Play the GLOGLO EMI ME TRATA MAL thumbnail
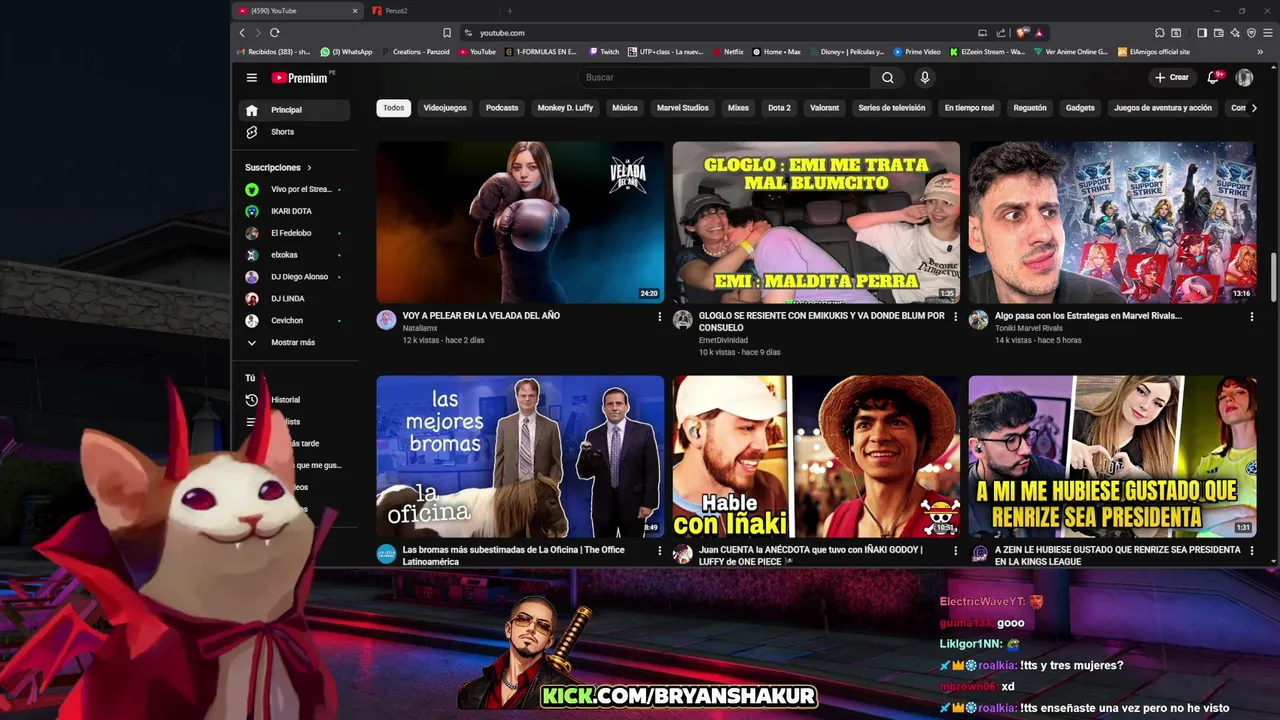 click(816, 222)
